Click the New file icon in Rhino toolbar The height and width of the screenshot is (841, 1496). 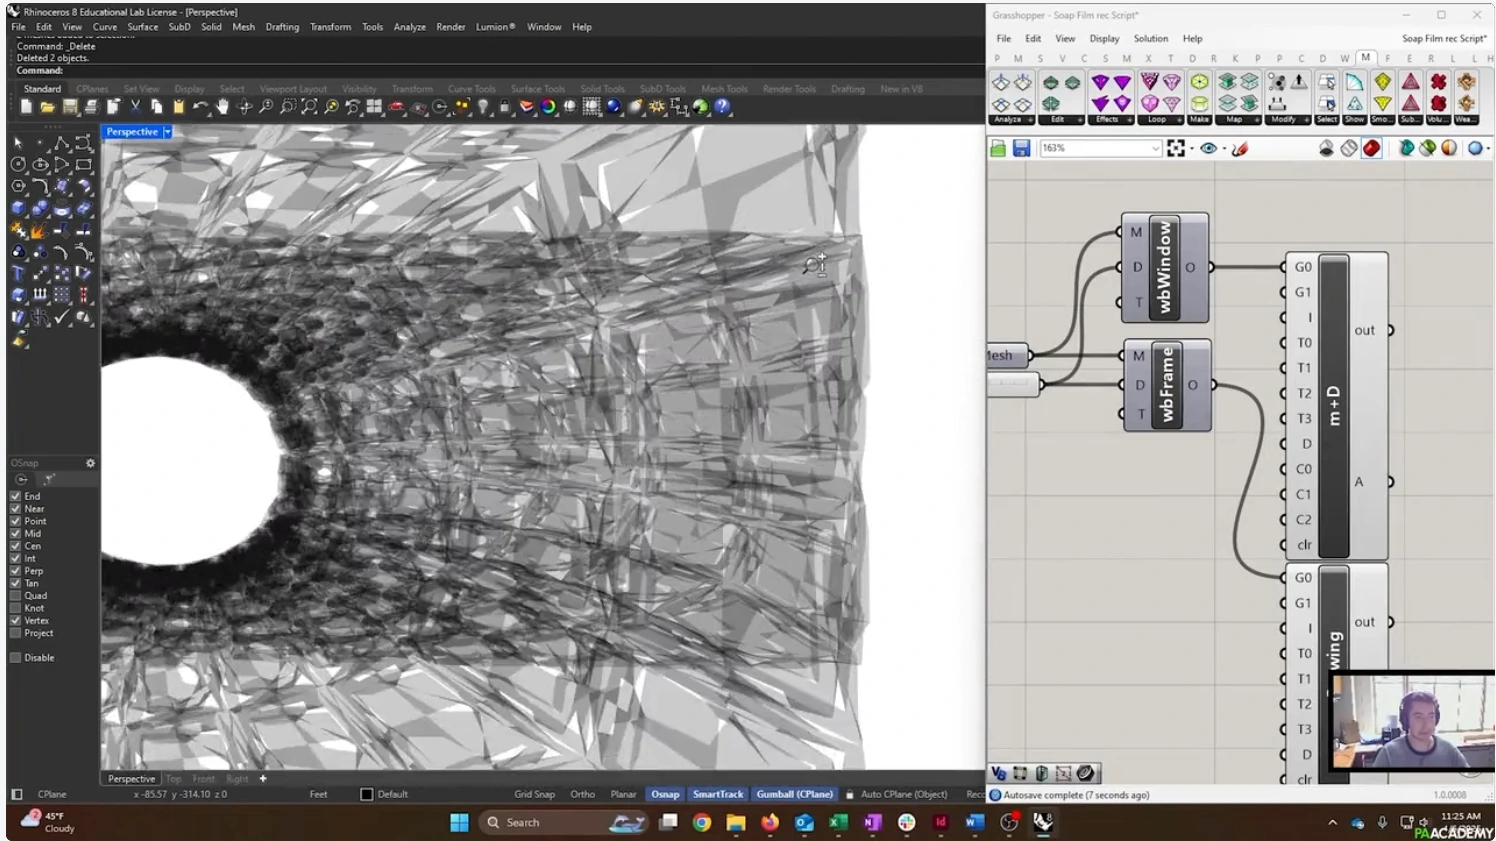26,106
